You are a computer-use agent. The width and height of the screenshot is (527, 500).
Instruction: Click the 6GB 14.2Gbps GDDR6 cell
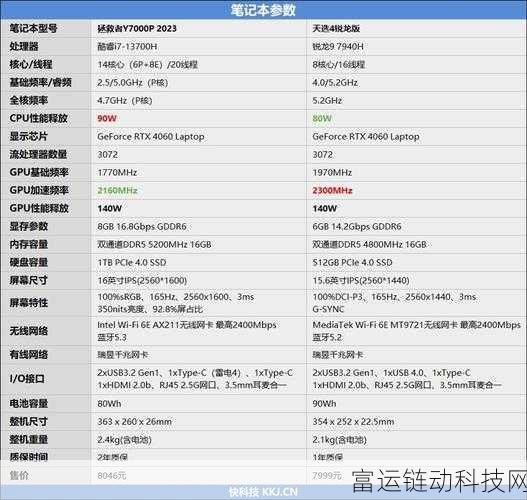pos(357,226)
